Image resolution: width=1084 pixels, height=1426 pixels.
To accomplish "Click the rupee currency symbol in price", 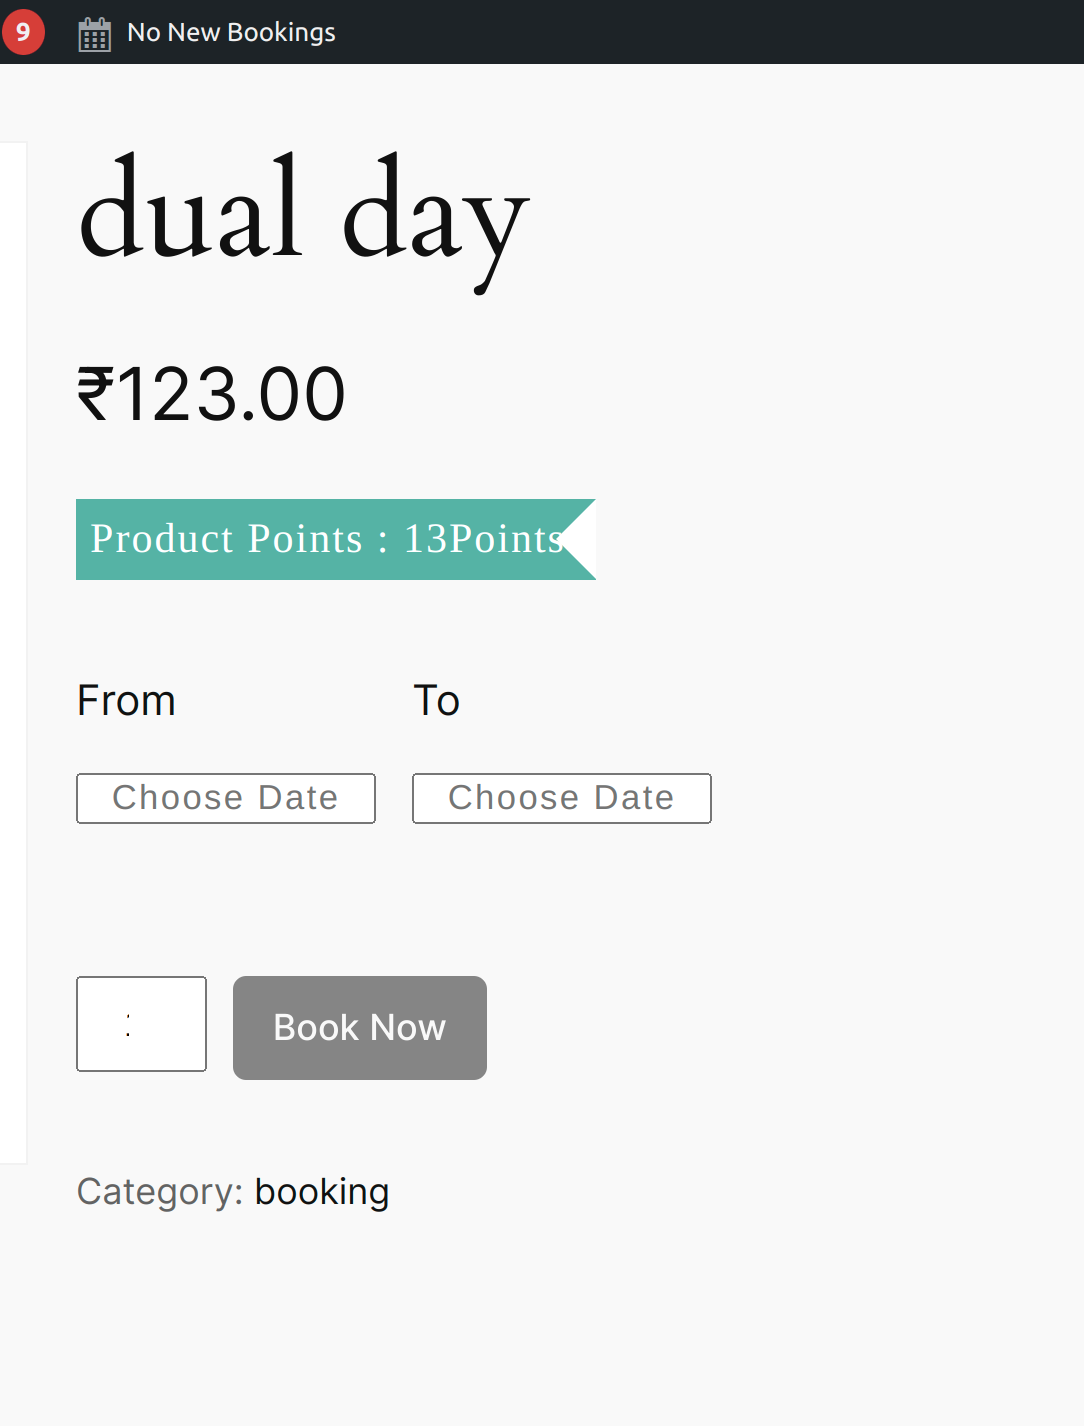I will pos(95,394).
